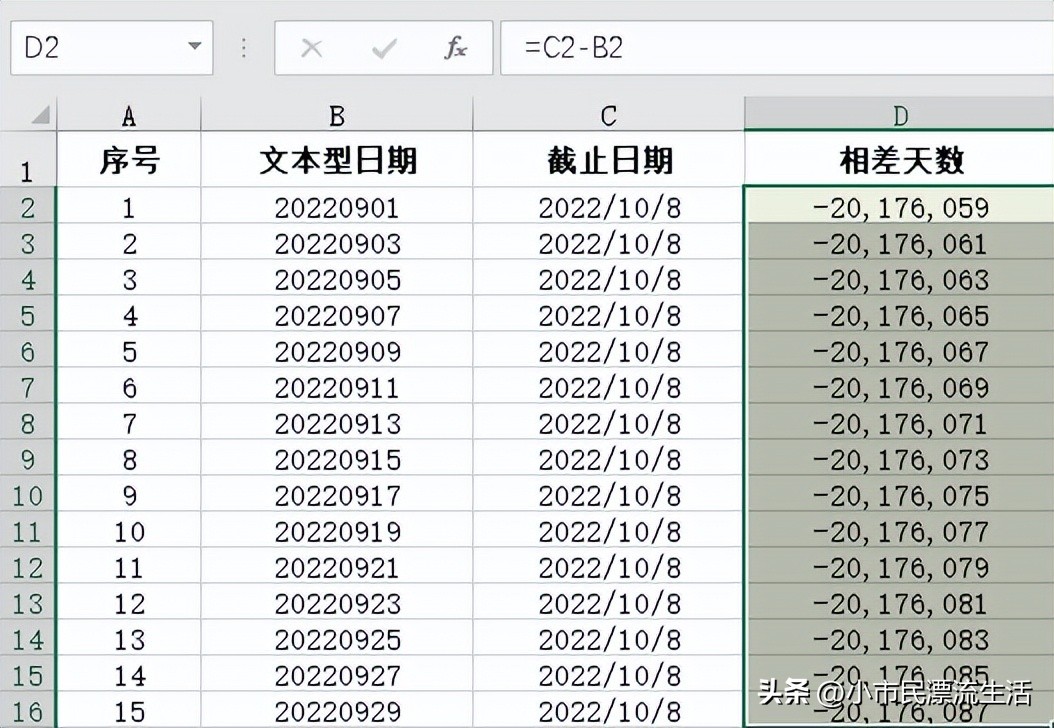Select column B header
Screen dimensions: 1054x728
[x=337, y=115]
